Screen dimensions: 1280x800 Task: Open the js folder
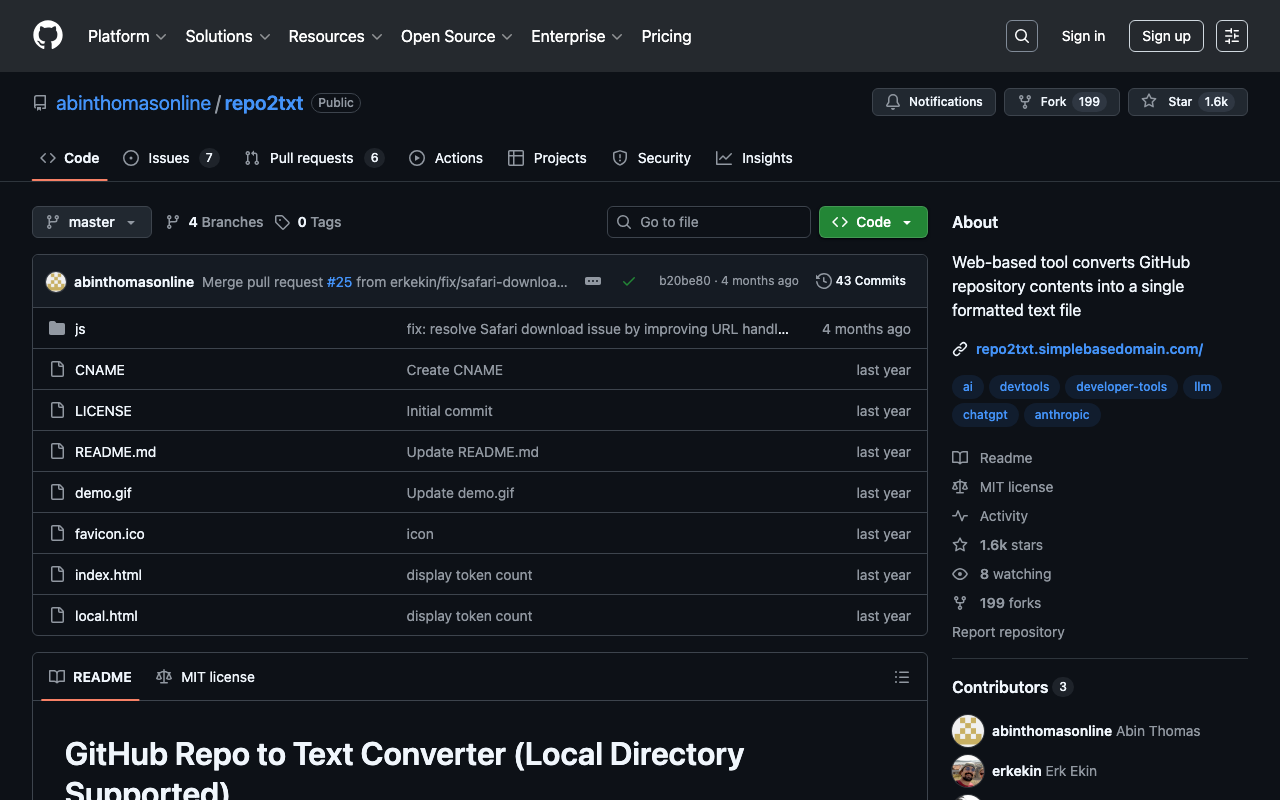(80, 329)
